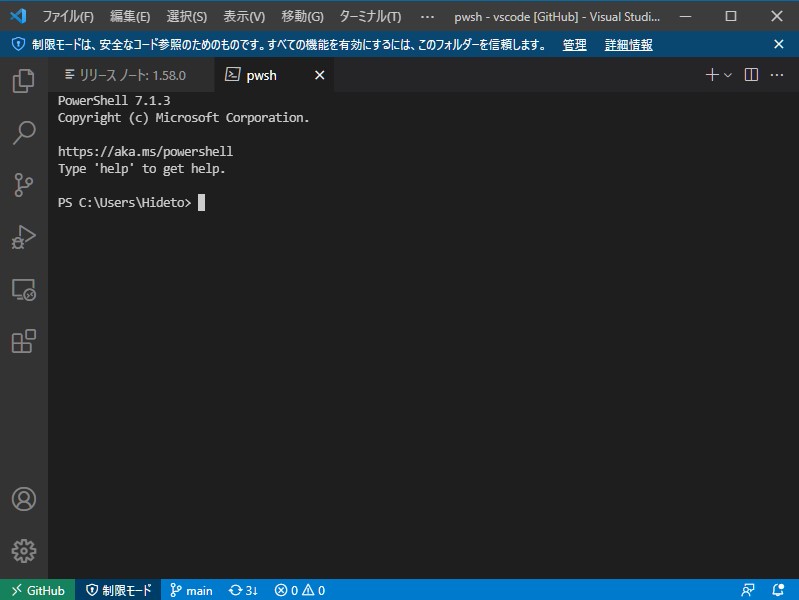Open editor more actions ellipsis
This screenshot has width=799, height=600.
pos(777,75)
